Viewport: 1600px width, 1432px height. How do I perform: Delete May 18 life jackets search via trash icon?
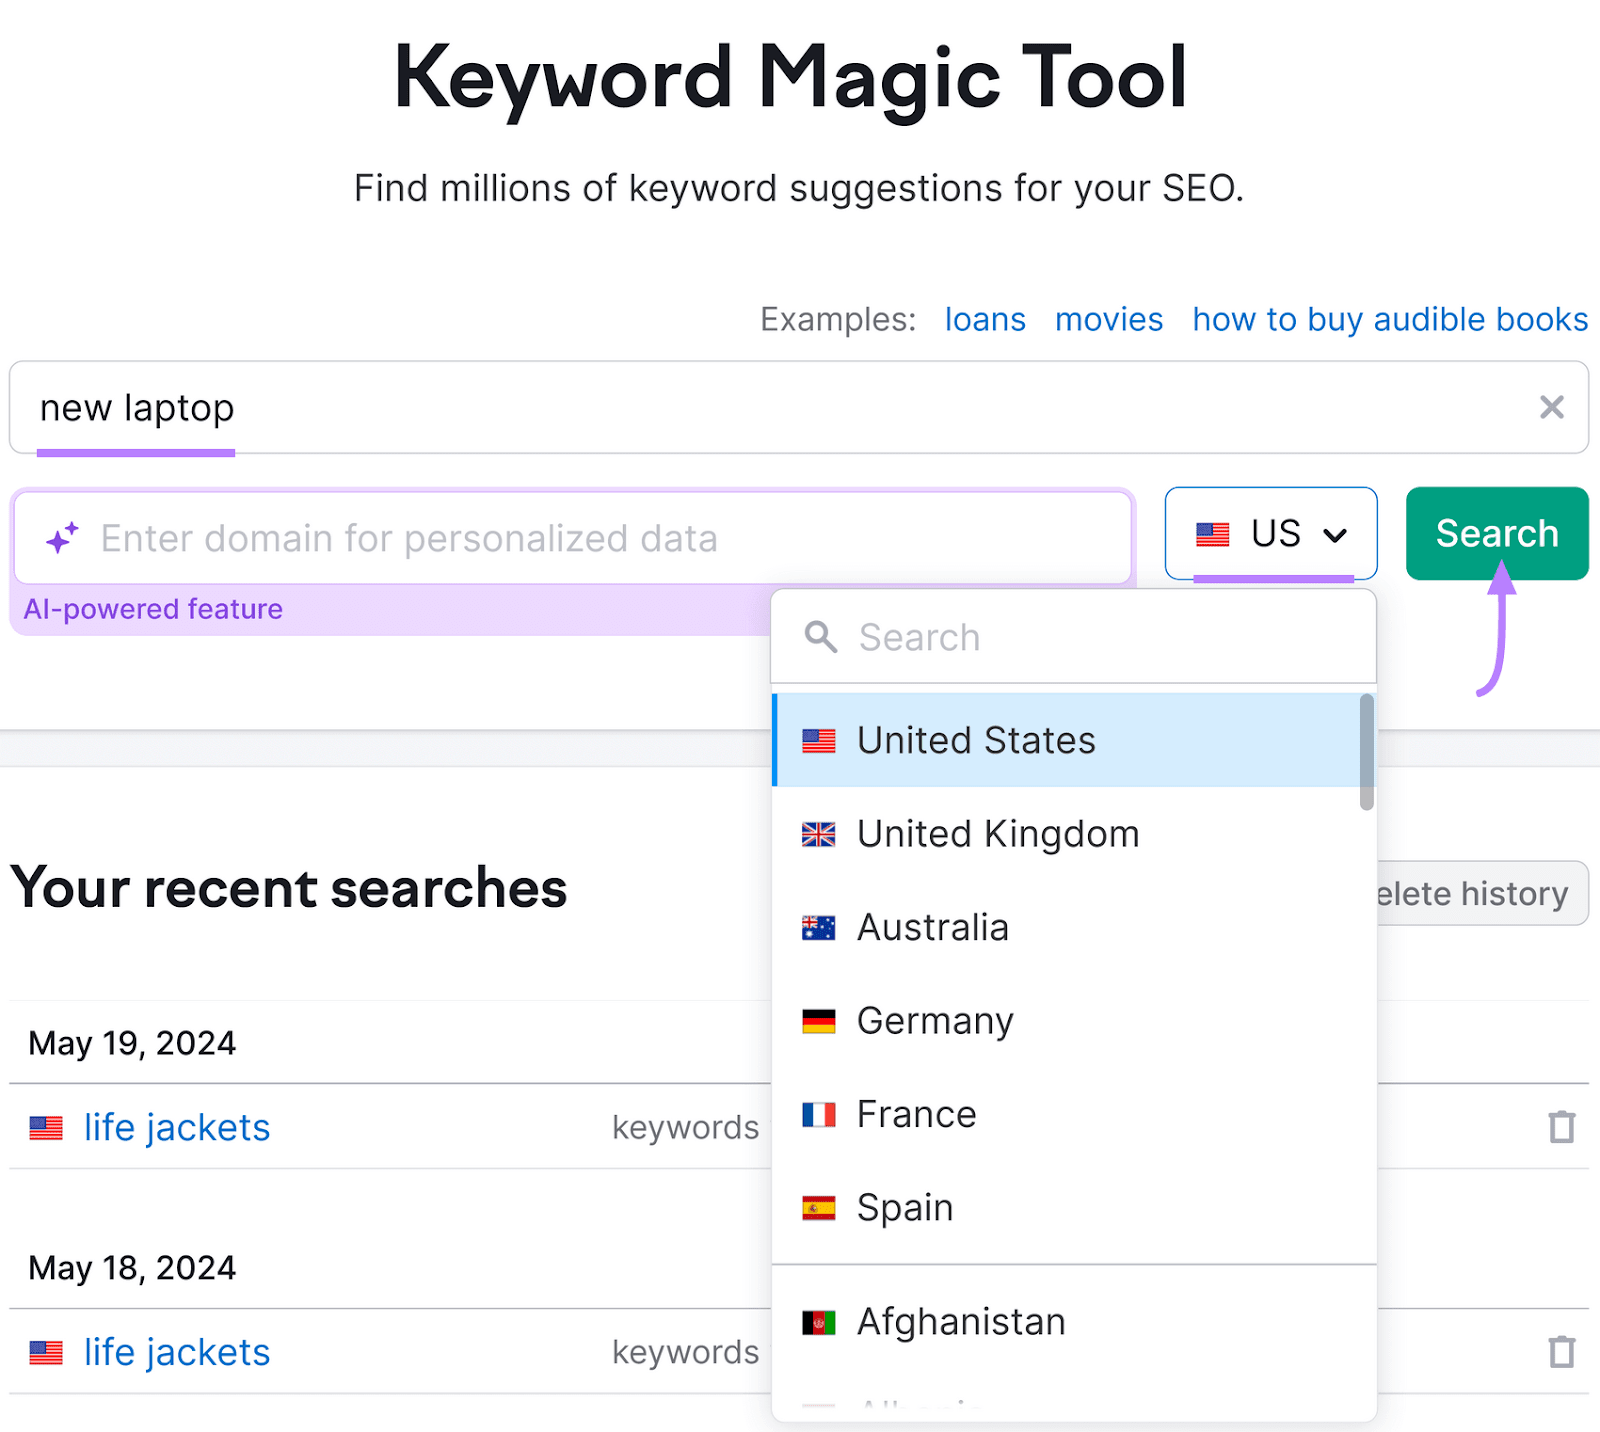1560,1351
